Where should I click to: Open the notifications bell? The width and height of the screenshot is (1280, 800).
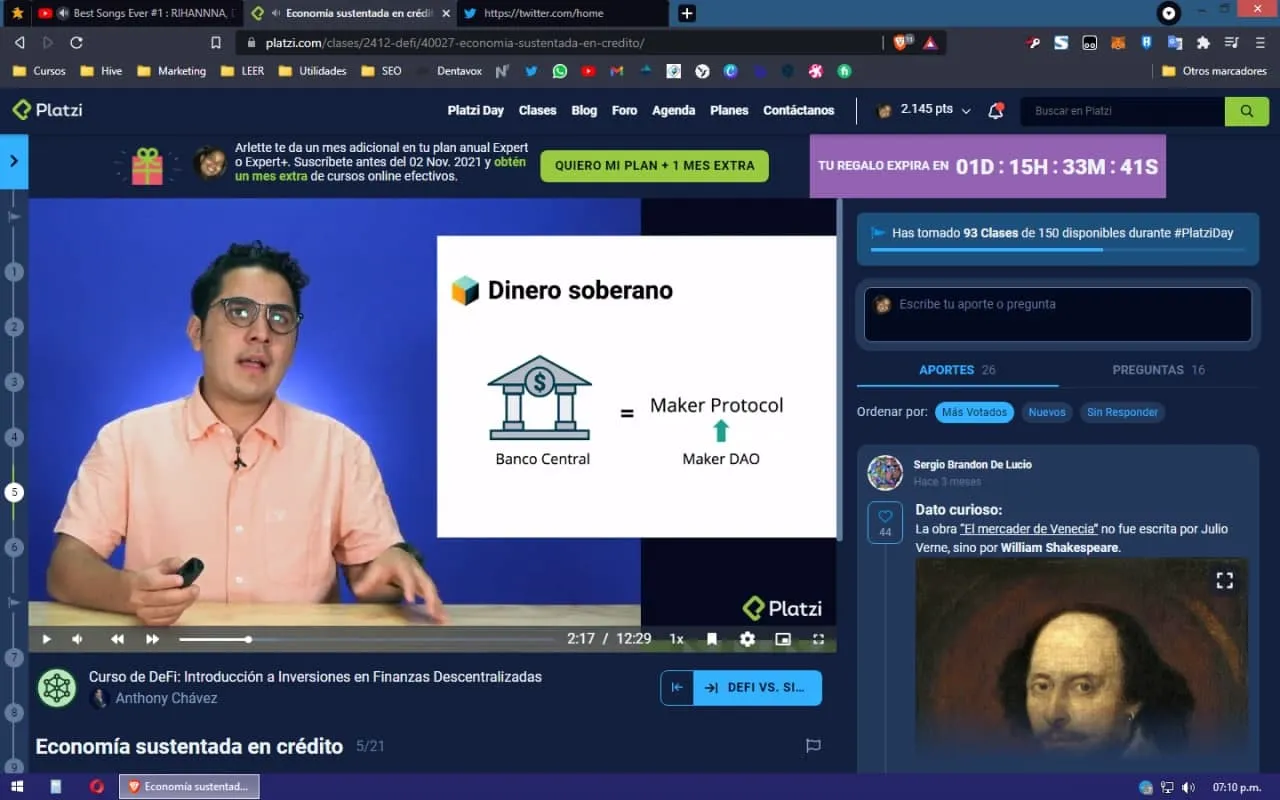pyautogui.click(x=996, y=111)
